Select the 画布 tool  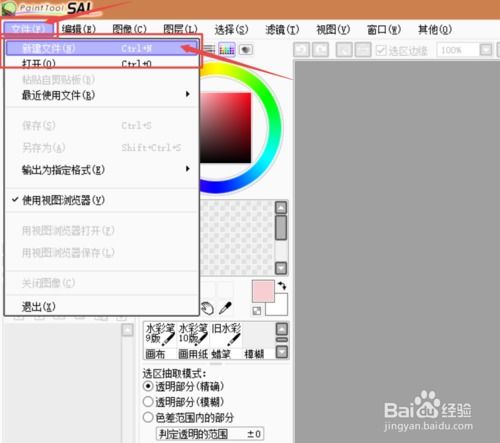click(160, 353)
